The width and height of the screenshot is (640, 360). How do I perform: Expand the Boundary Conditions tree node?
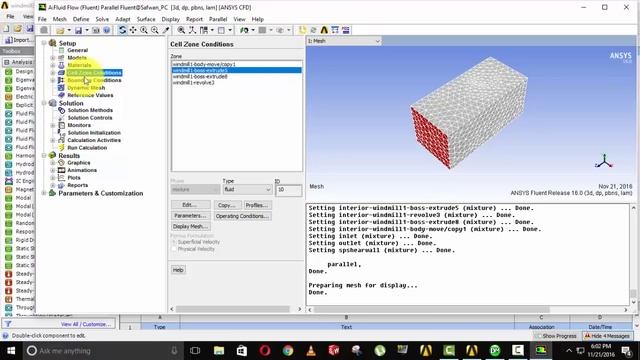click(53, 80)
